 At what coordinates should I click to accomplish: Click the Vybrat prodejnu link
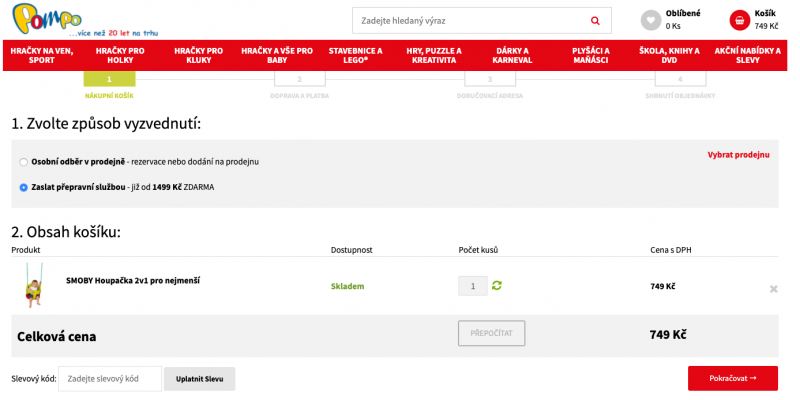pos(738,155)
